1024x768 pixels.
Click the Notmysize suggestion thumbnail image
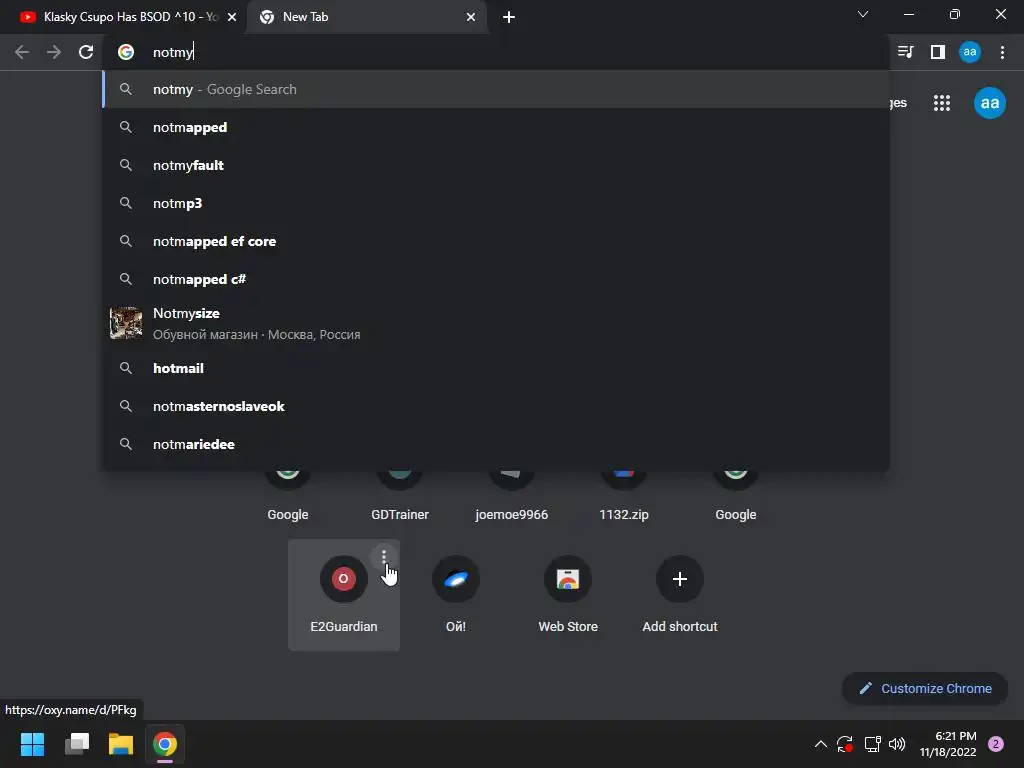[126, 323]
